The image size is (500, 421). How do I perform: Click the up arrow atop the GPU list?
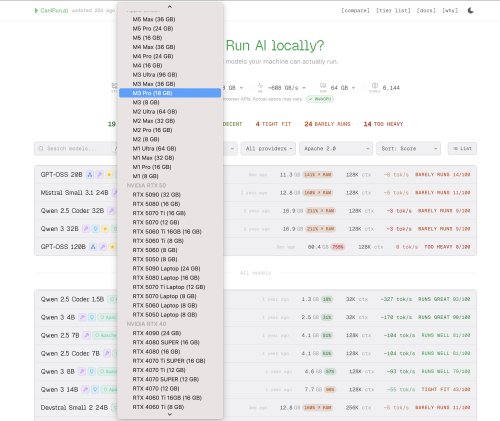[x=170, y=7]
